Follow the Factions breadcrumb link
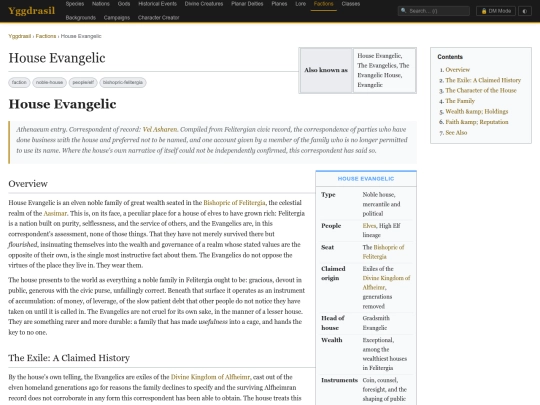This screenshot has width=540, height=405. [x=46, y=36]
